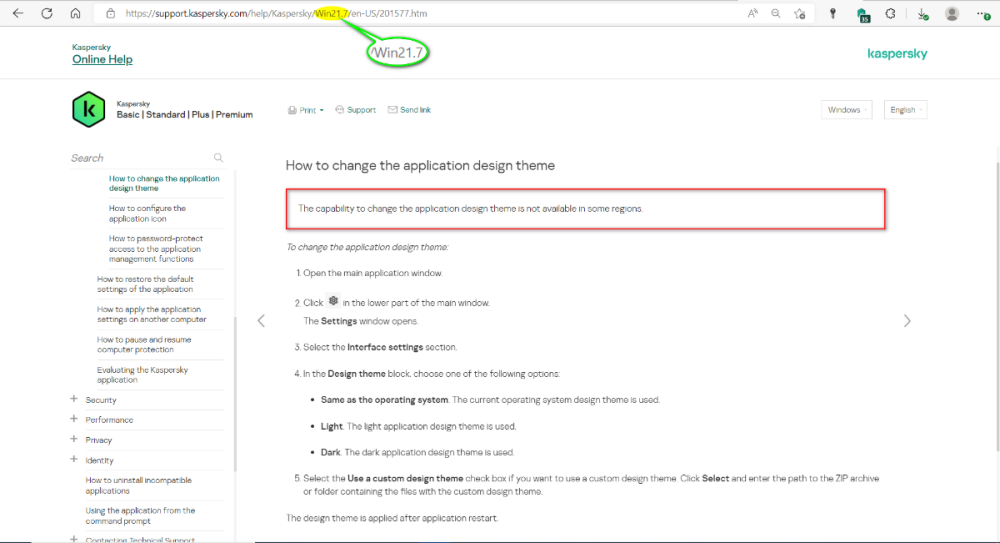Click the 'Basic | Standard | Plus | Premium' product title
Viewport: 1000px width, 543px height.
184,115
